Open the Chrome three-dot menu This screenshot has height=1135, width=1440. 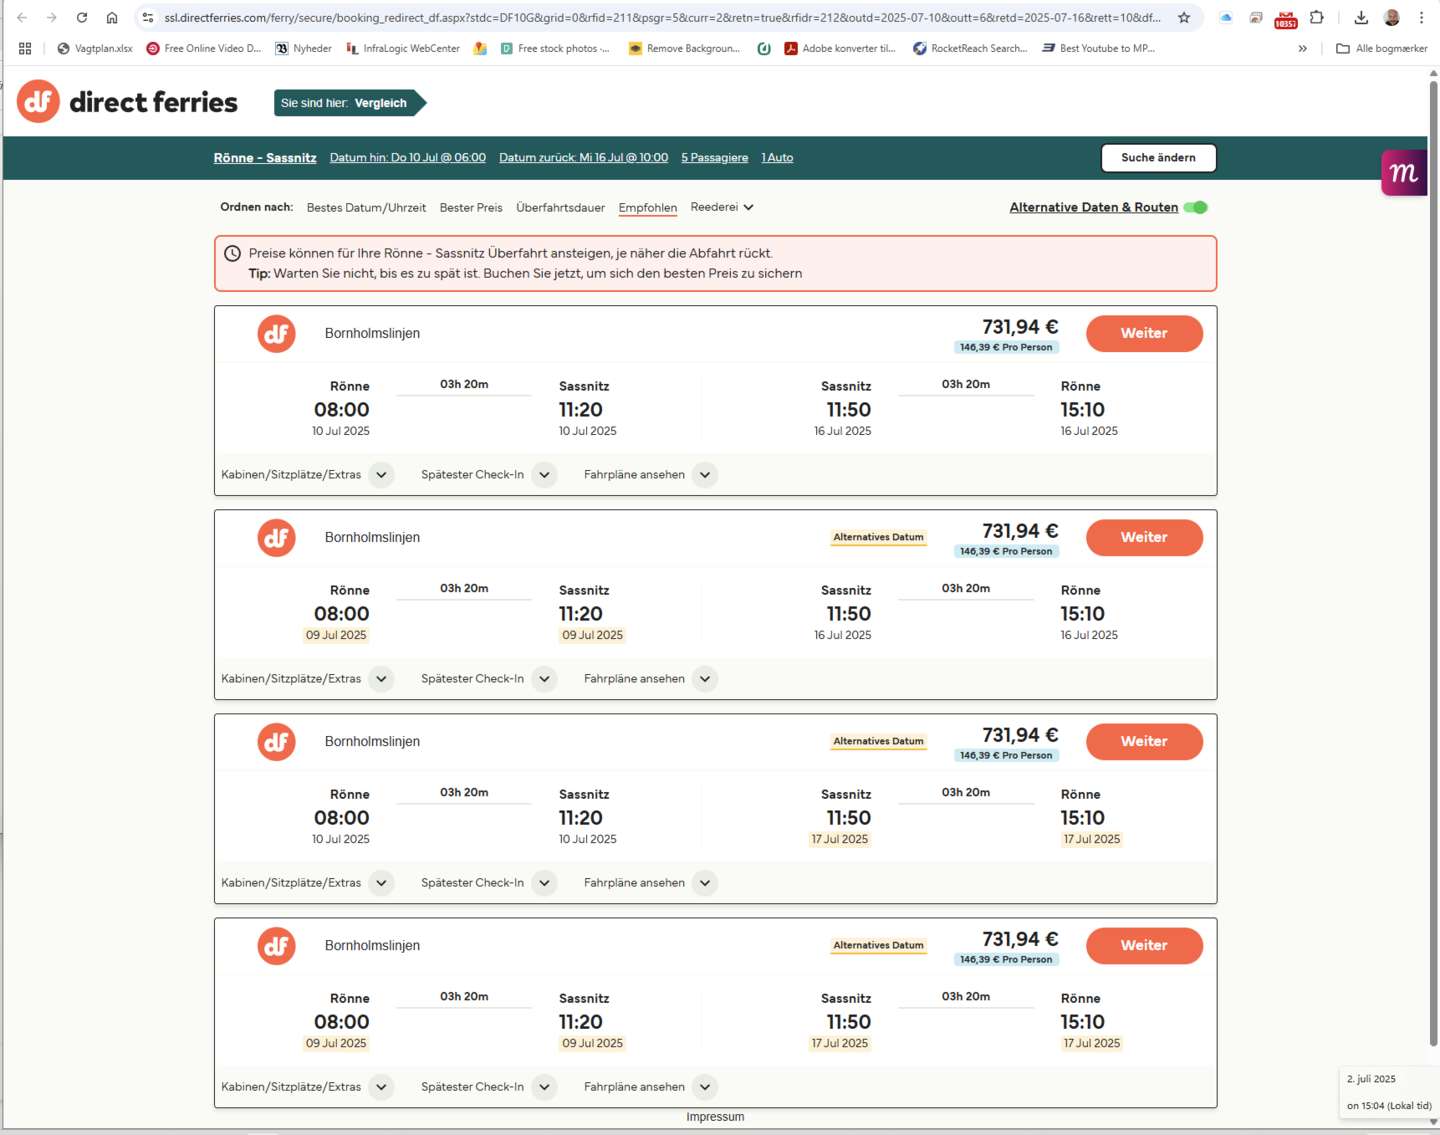click(1421, 18)
